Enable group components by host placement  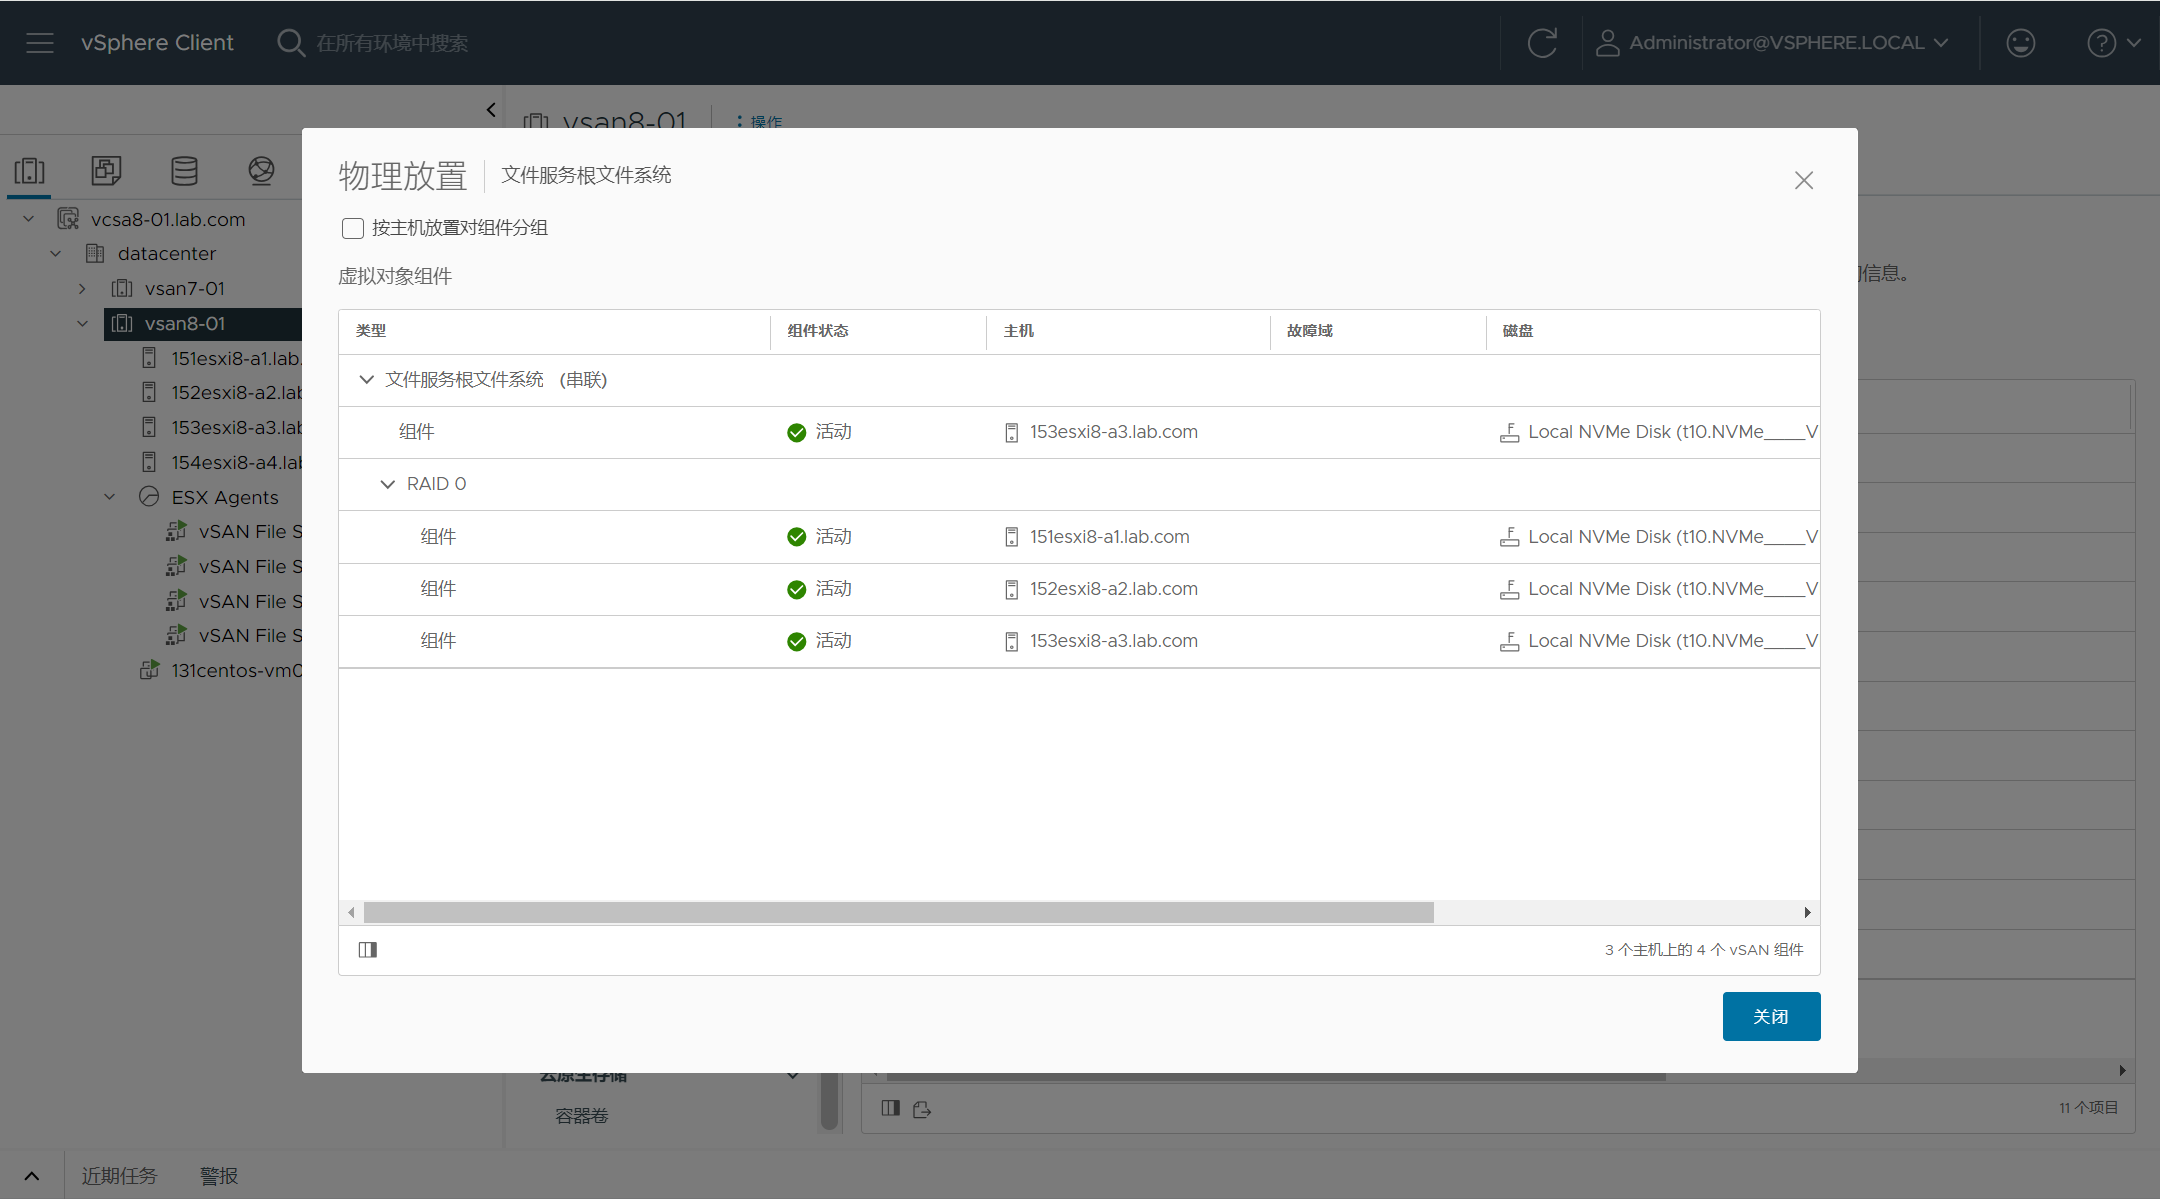[x=352, y=228]
